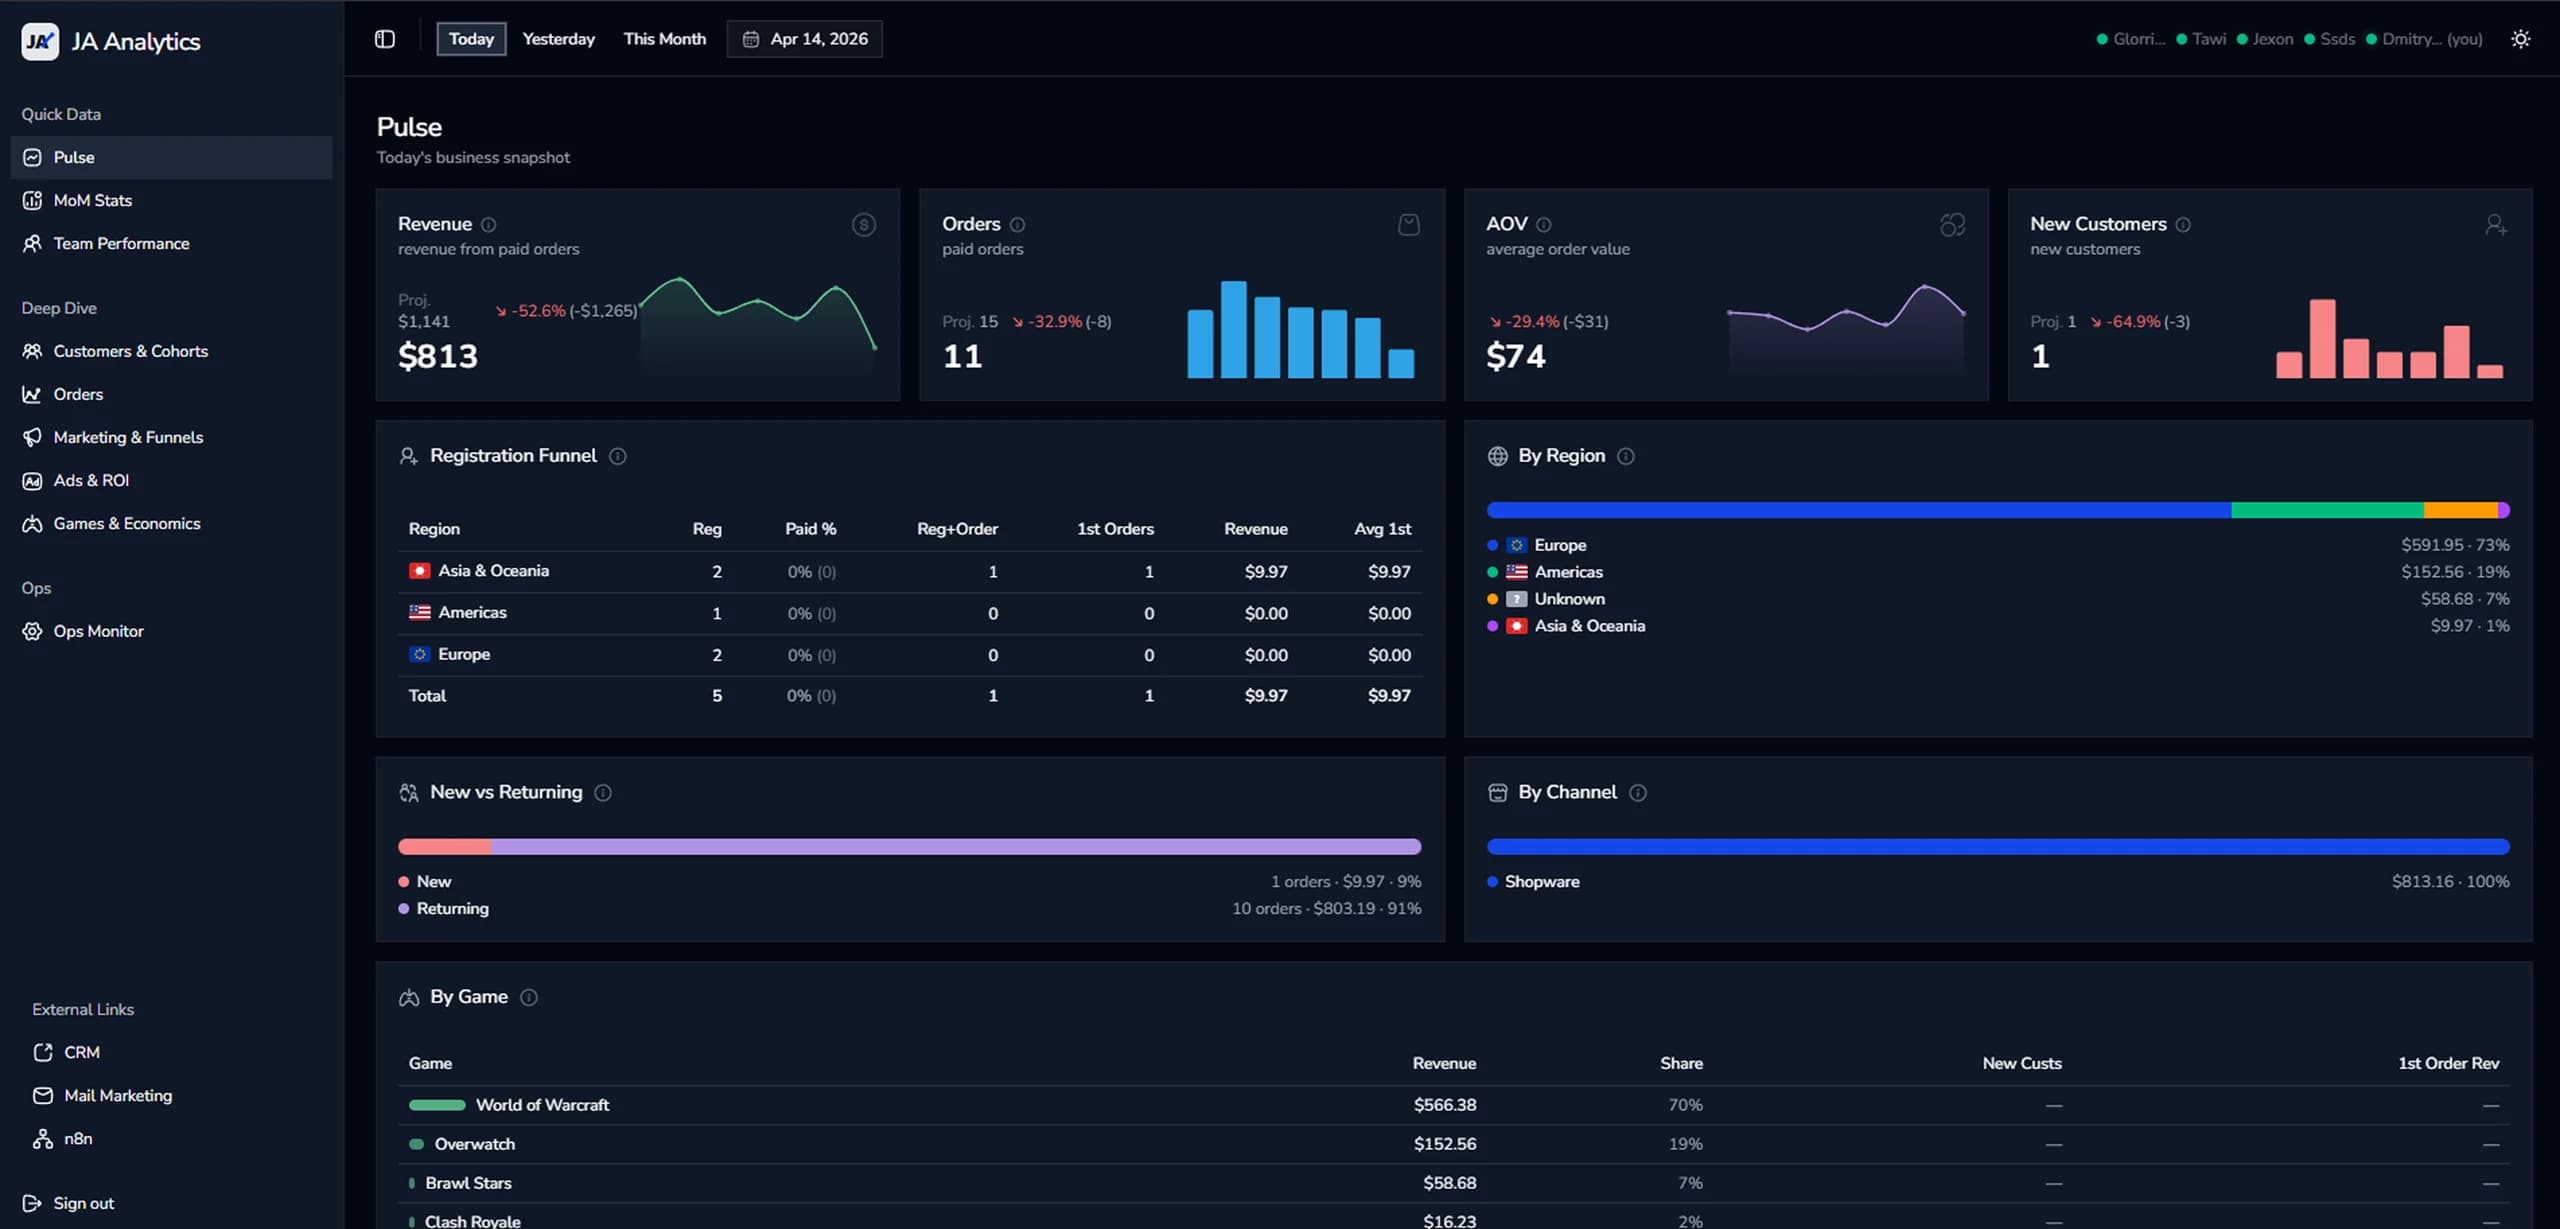This screenshot has width=2560, height=1229.
Task: Open MoM Stats page
Action: (x=92, y=200)
